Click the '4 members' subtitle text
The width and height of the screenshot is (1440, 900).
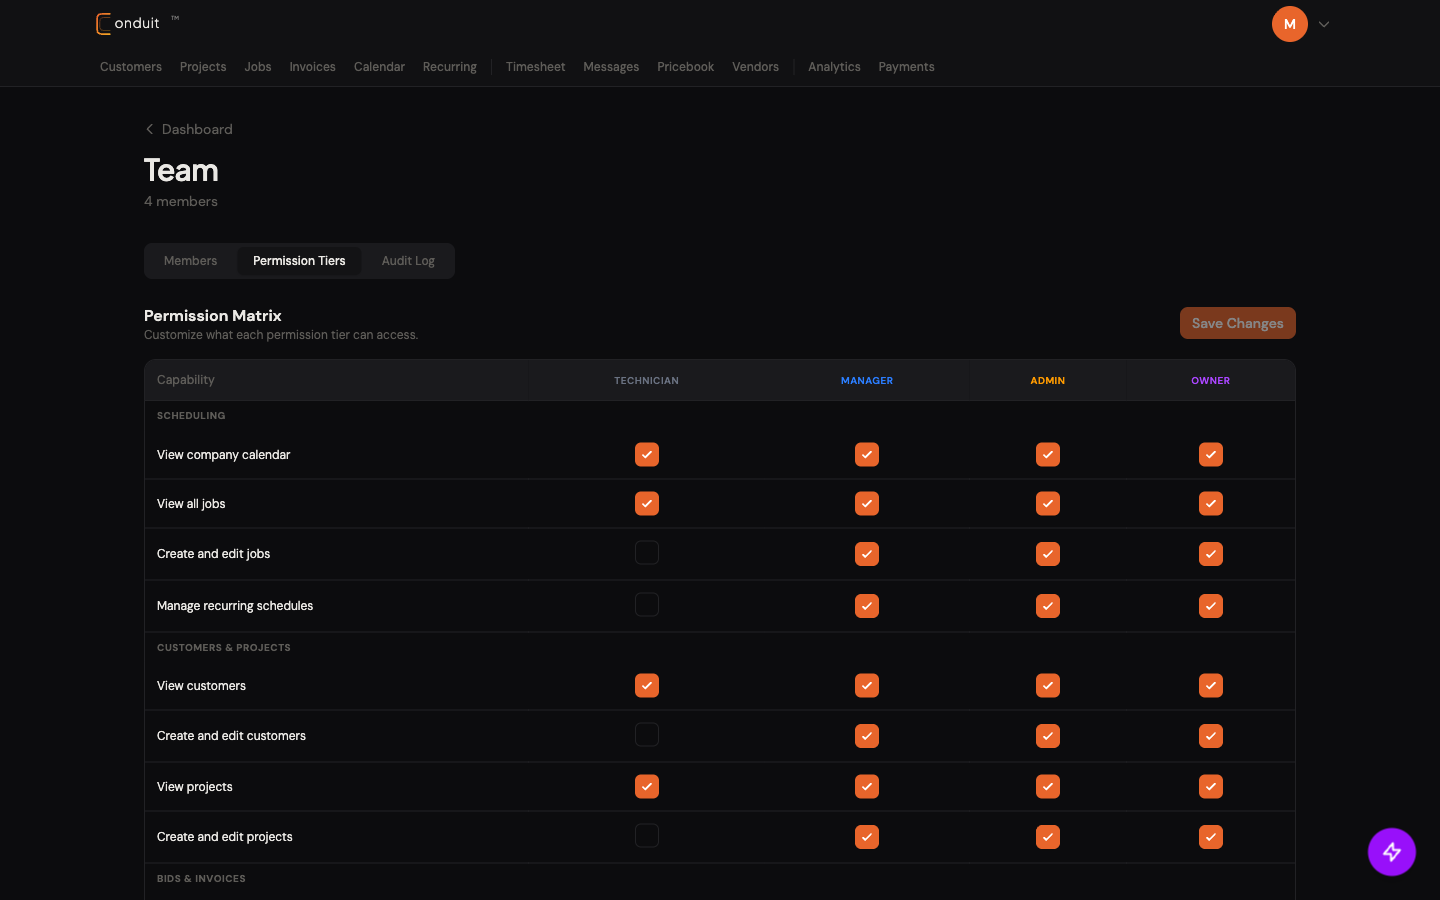coord(181,201)
